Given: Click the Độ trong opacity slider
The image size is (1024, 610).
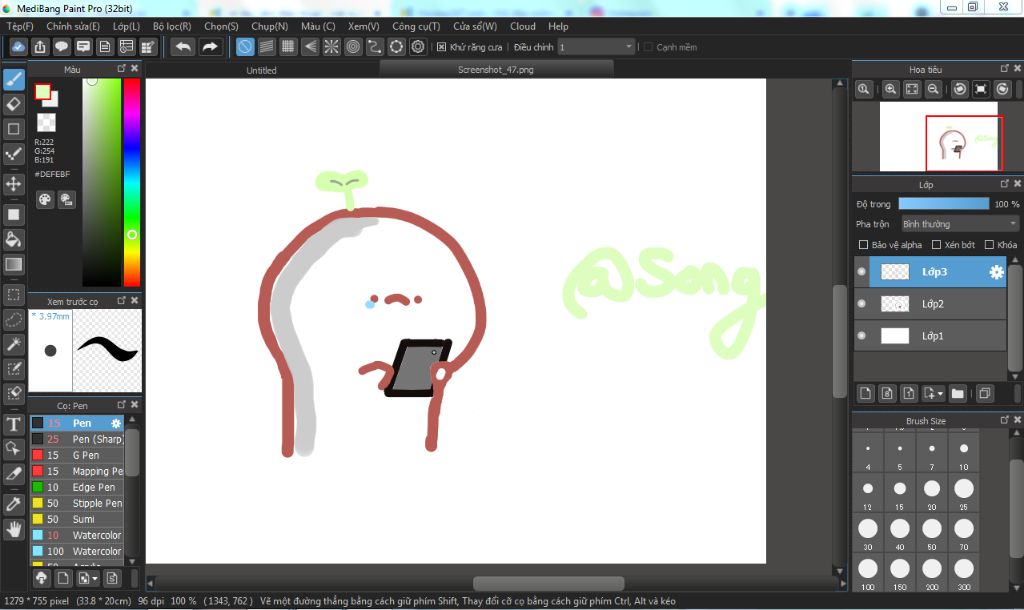Looking at the screenshot, I should coord(943,204).
